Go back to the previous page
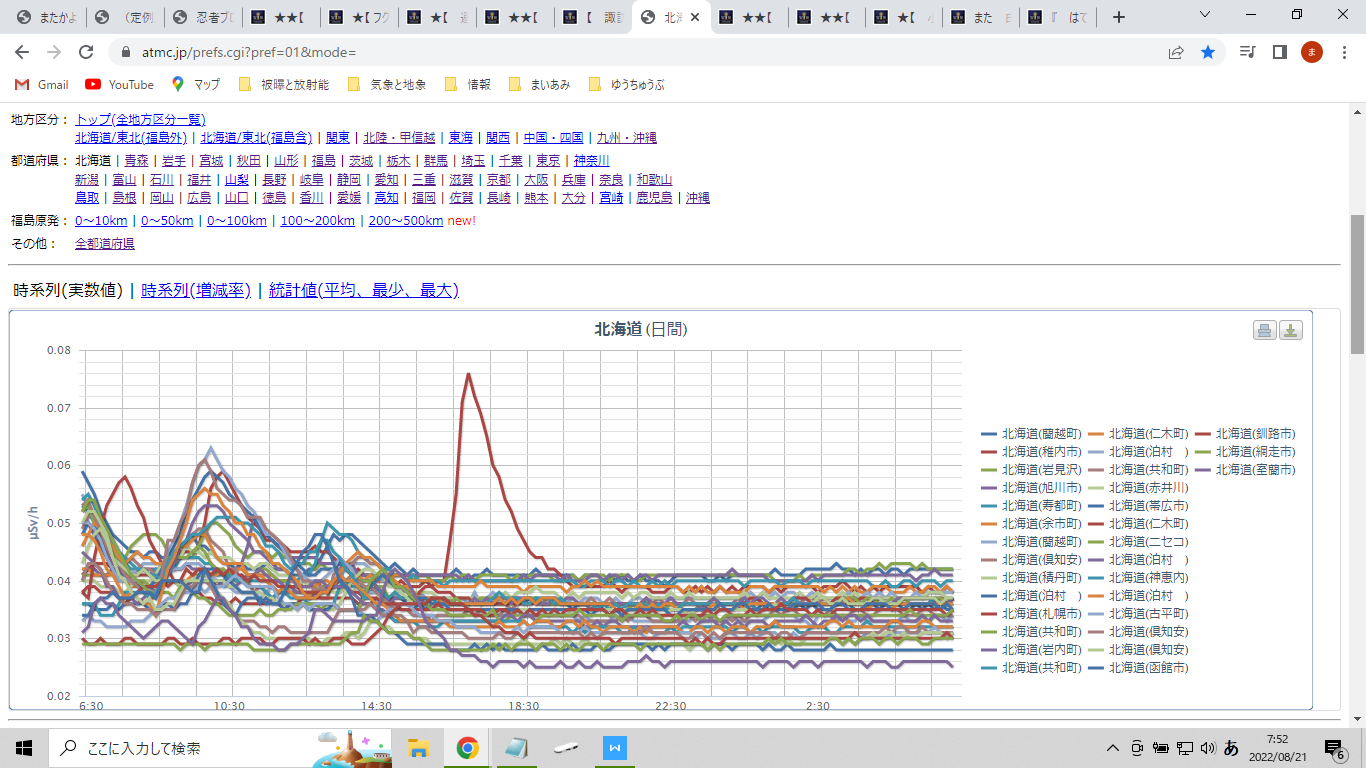 click(x=22, y=52)
